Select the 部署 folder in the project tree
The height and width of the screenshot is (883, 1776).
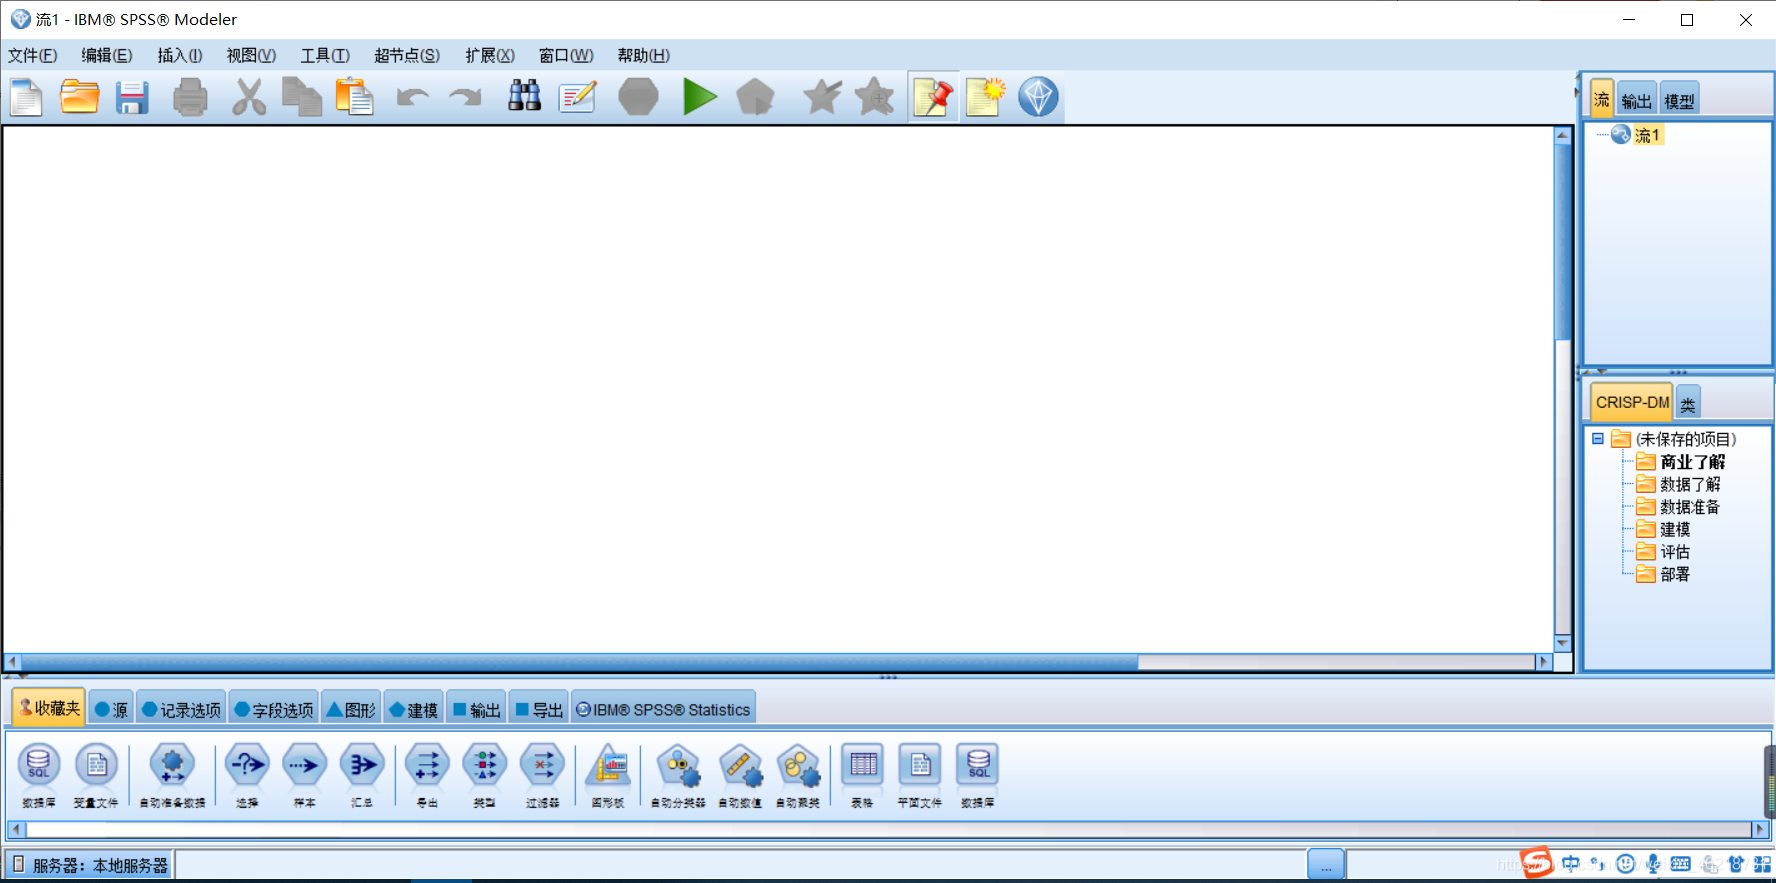pyautogui.click(x=1663, y=574)
